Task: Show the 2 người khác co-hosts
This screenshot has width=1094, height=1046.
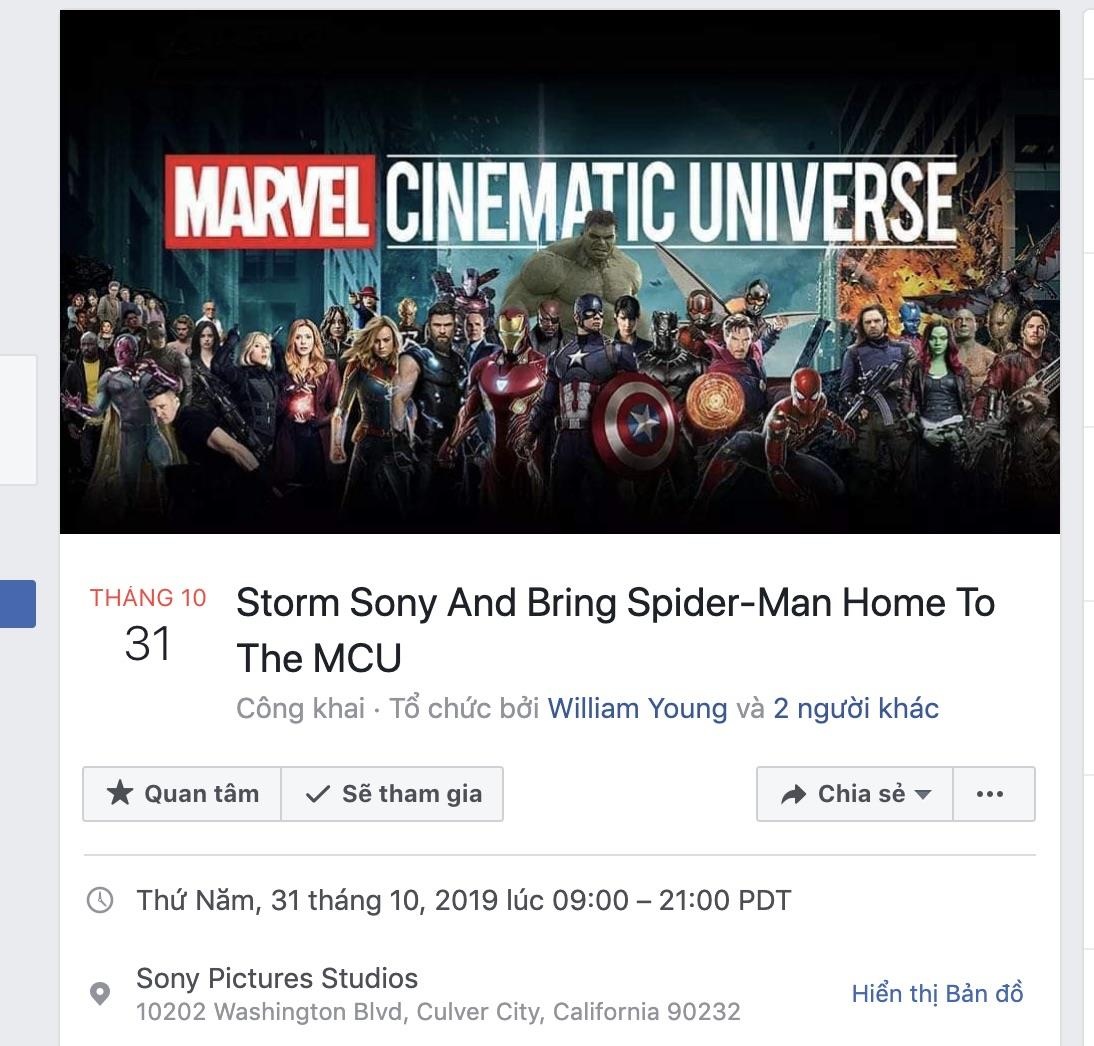Action: click(x=856, y=709)
